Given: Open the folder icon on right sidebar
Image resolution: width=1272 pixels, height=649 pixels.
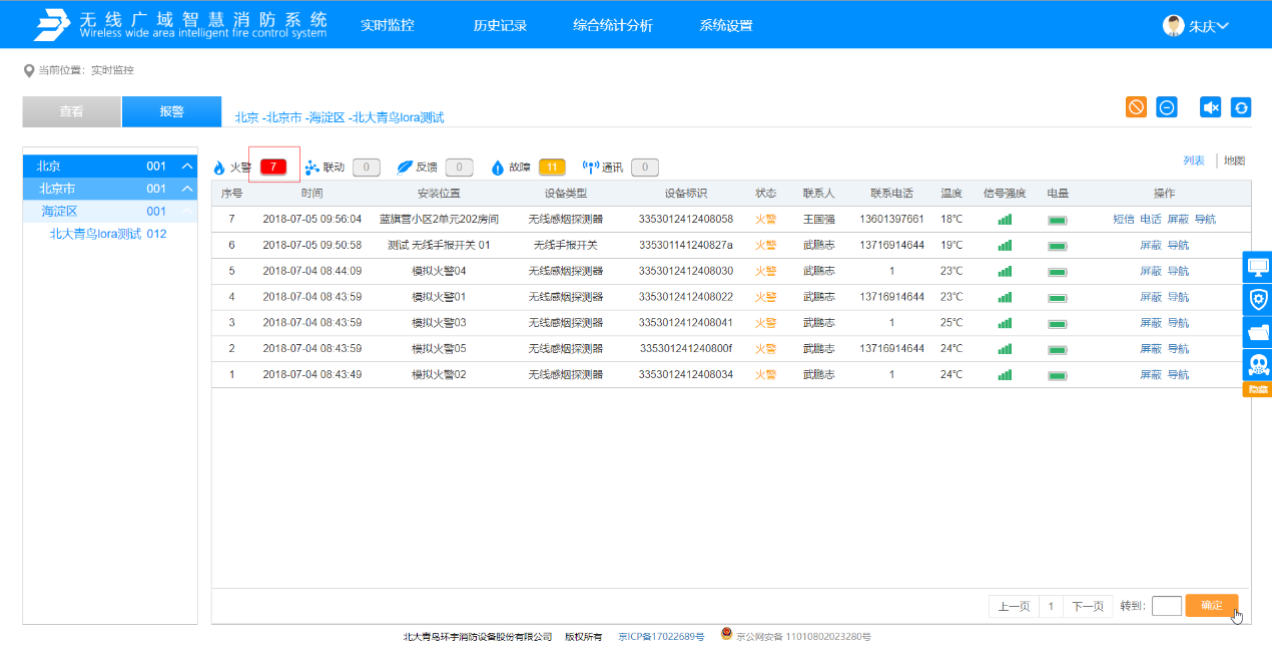Looking at the screenshot, I should [x=1256, y=331].
